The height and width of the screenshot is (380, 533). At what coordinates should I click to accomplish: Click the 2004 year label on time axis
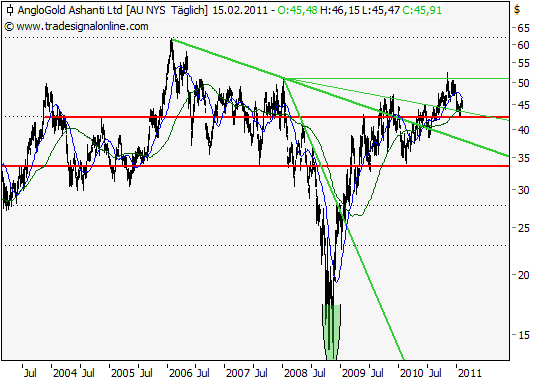pyautogui.click(x=65, y=373)
